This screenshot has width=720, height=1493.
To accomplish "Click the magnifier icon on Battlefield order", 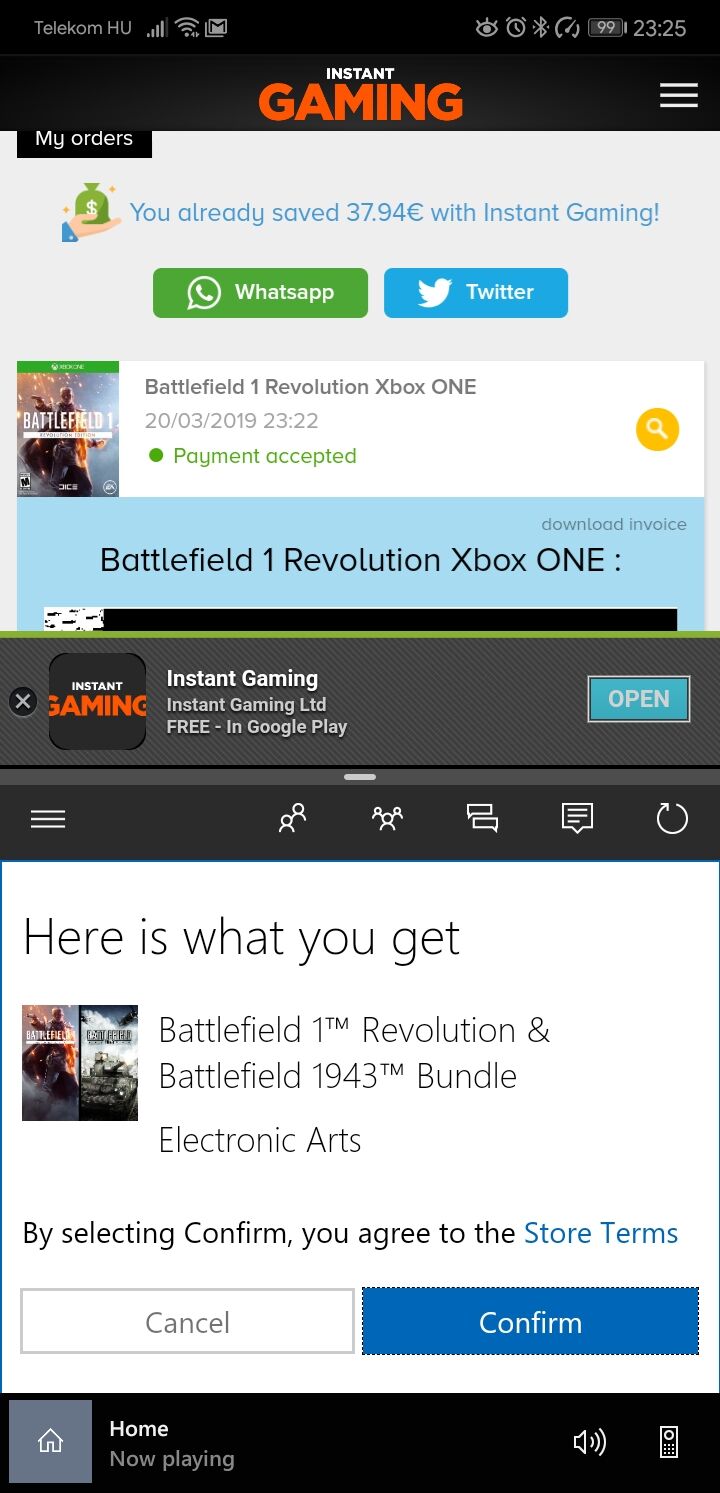I will pyautogui.click(x=657, y=430).
